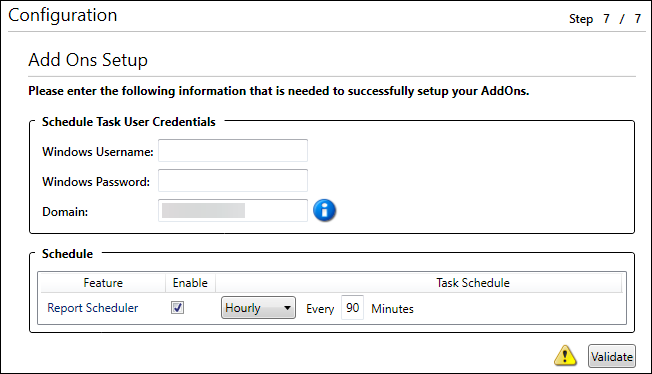
Task: Click the Enable column header
Action: tap(190, 283)
